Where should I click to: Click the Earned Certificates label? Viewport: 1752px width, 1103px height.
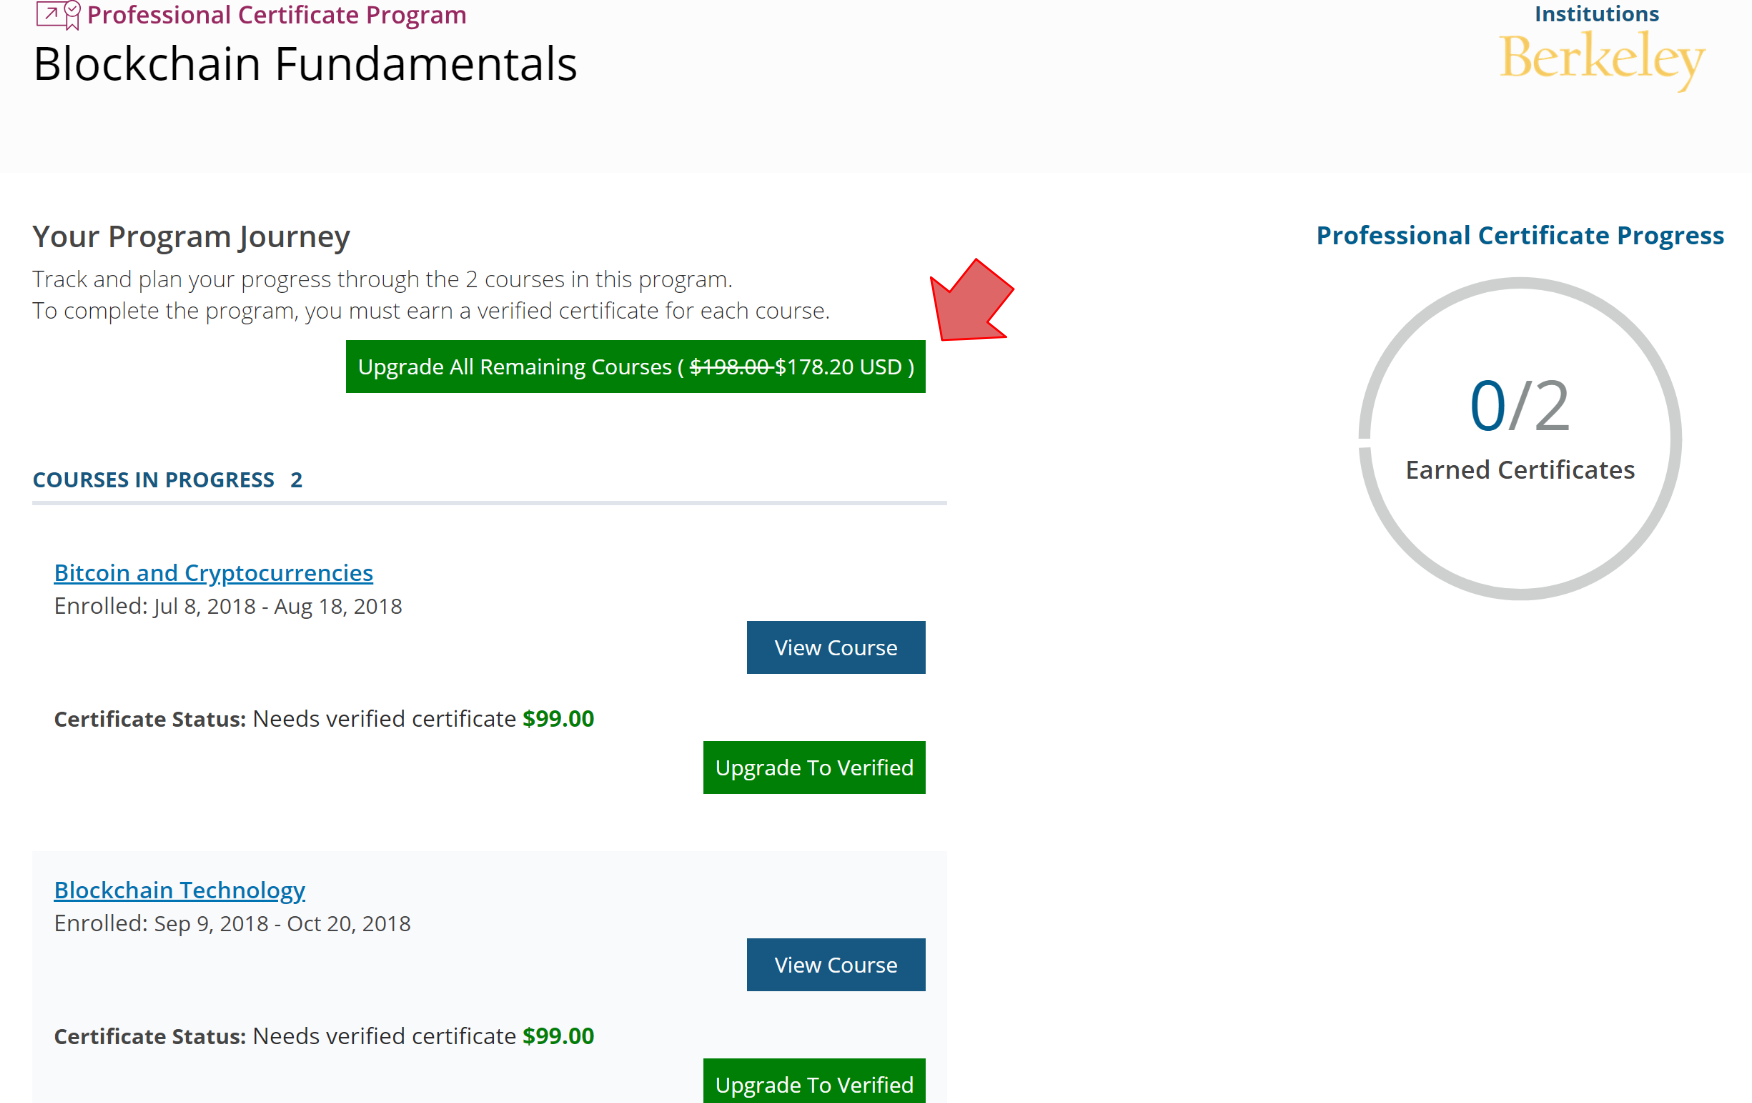(1519, 470)
